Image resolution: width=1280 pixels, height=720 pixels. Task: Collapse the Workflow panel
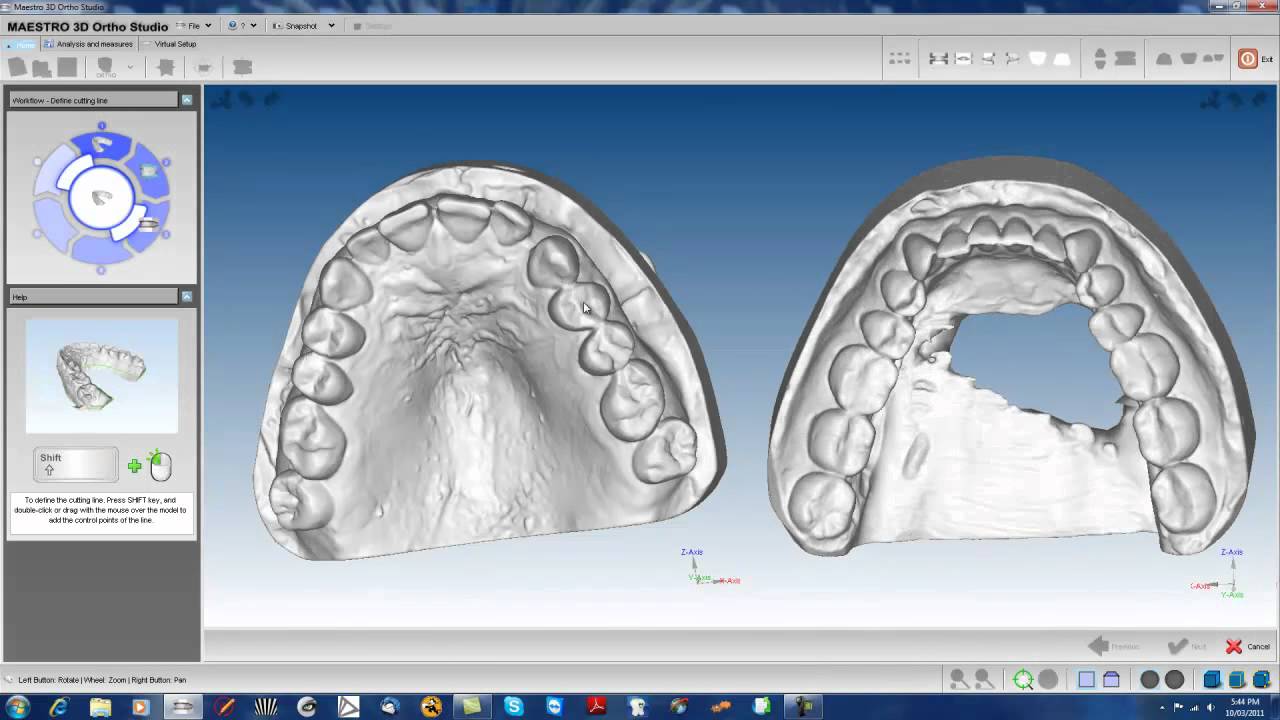click(186, 100)
